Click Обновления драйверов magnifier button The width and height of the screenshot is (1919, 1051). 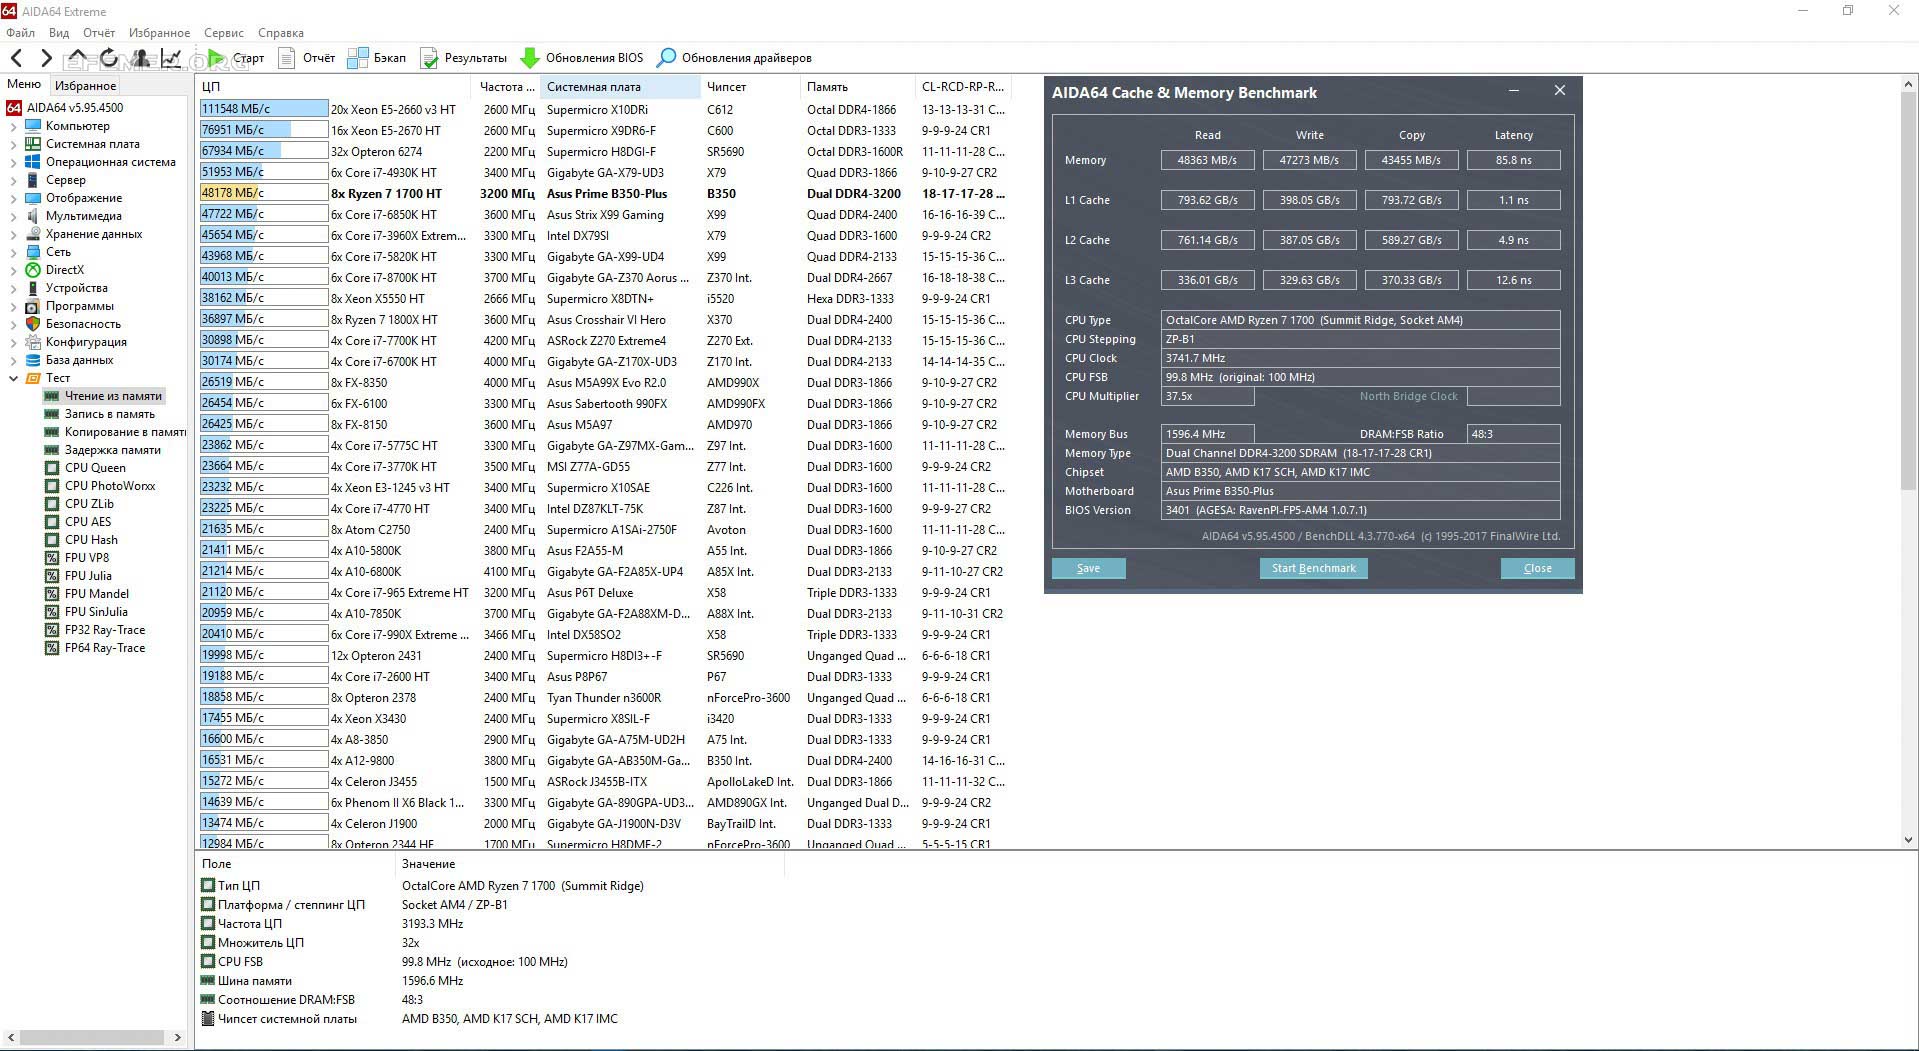tap(734, 58)
